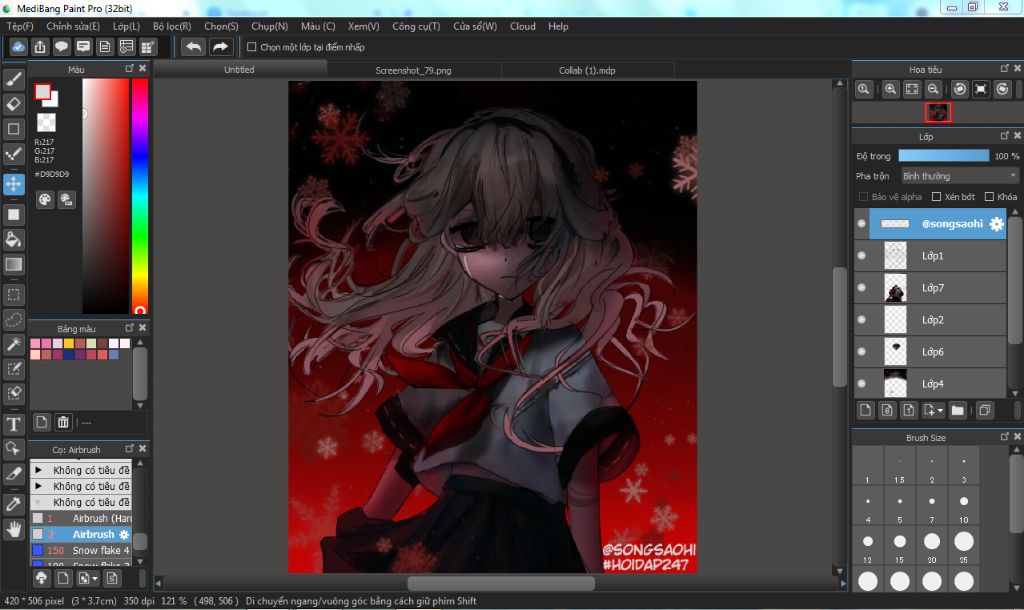This screenshot has height=610, width=1024.
Task: Hide the Lớp6 layer
Action: click(x=861, y=351)
